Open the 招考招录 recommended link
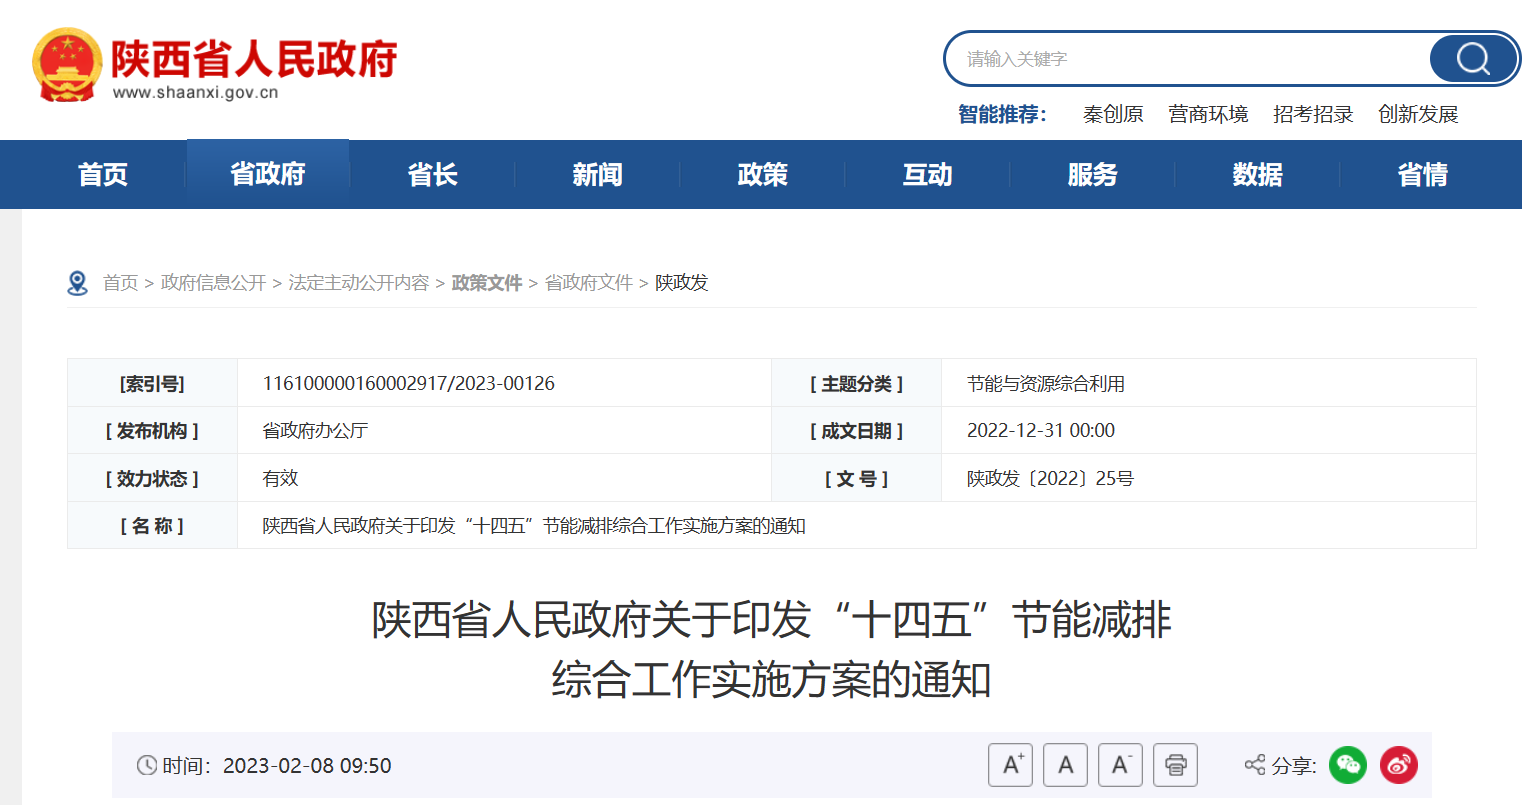This screenshot has width=1522, height=805. pos(1313,115)
